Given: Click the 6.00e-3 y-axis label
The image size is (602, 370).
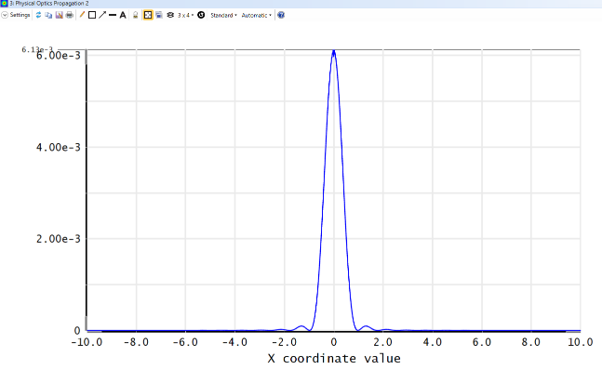Looking at the screenshot, I should 58,56.
